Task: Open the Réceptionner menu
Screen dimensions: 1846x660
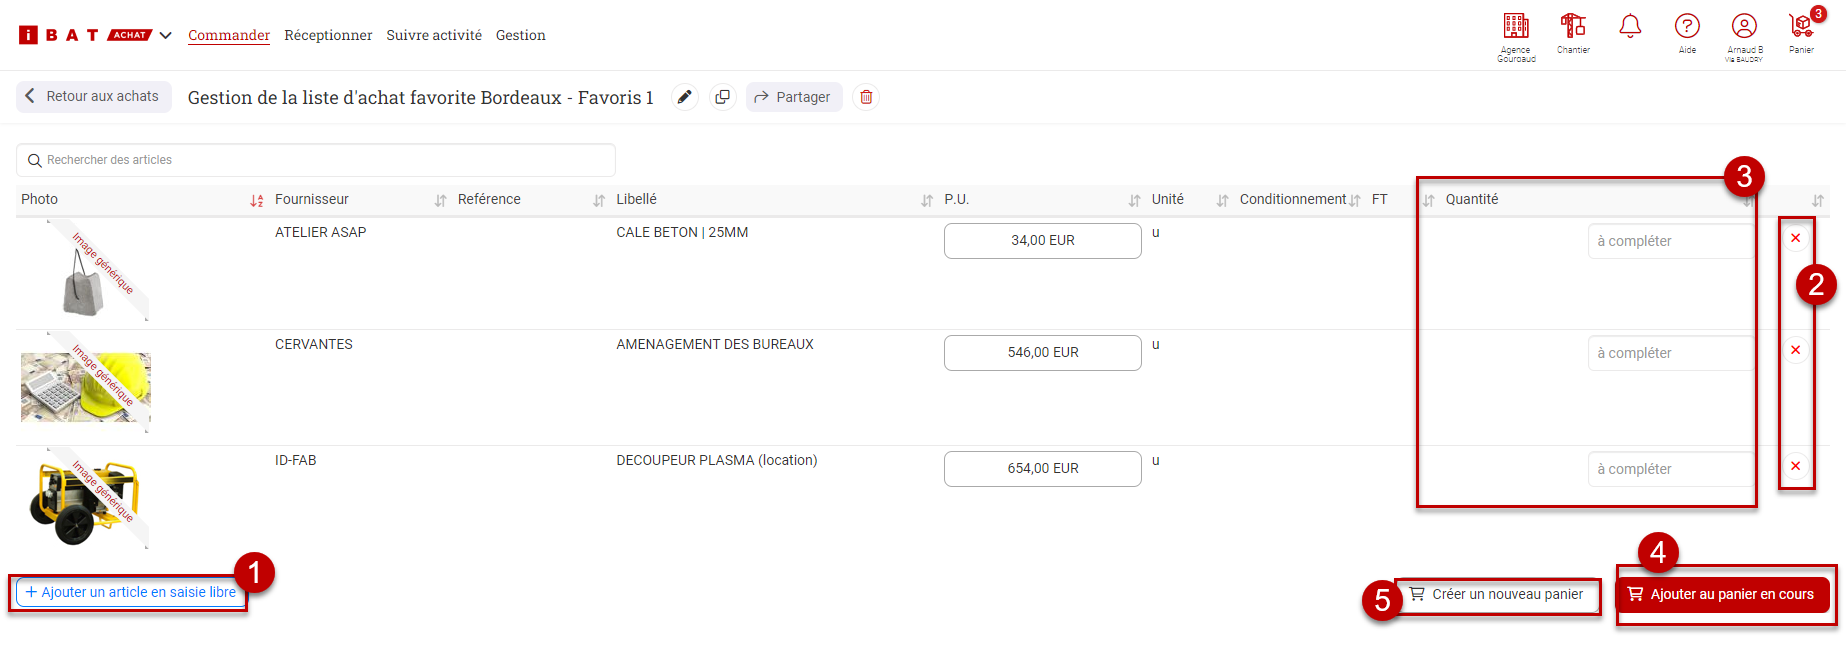Action: pyautogui.click(x=328, y=35)
